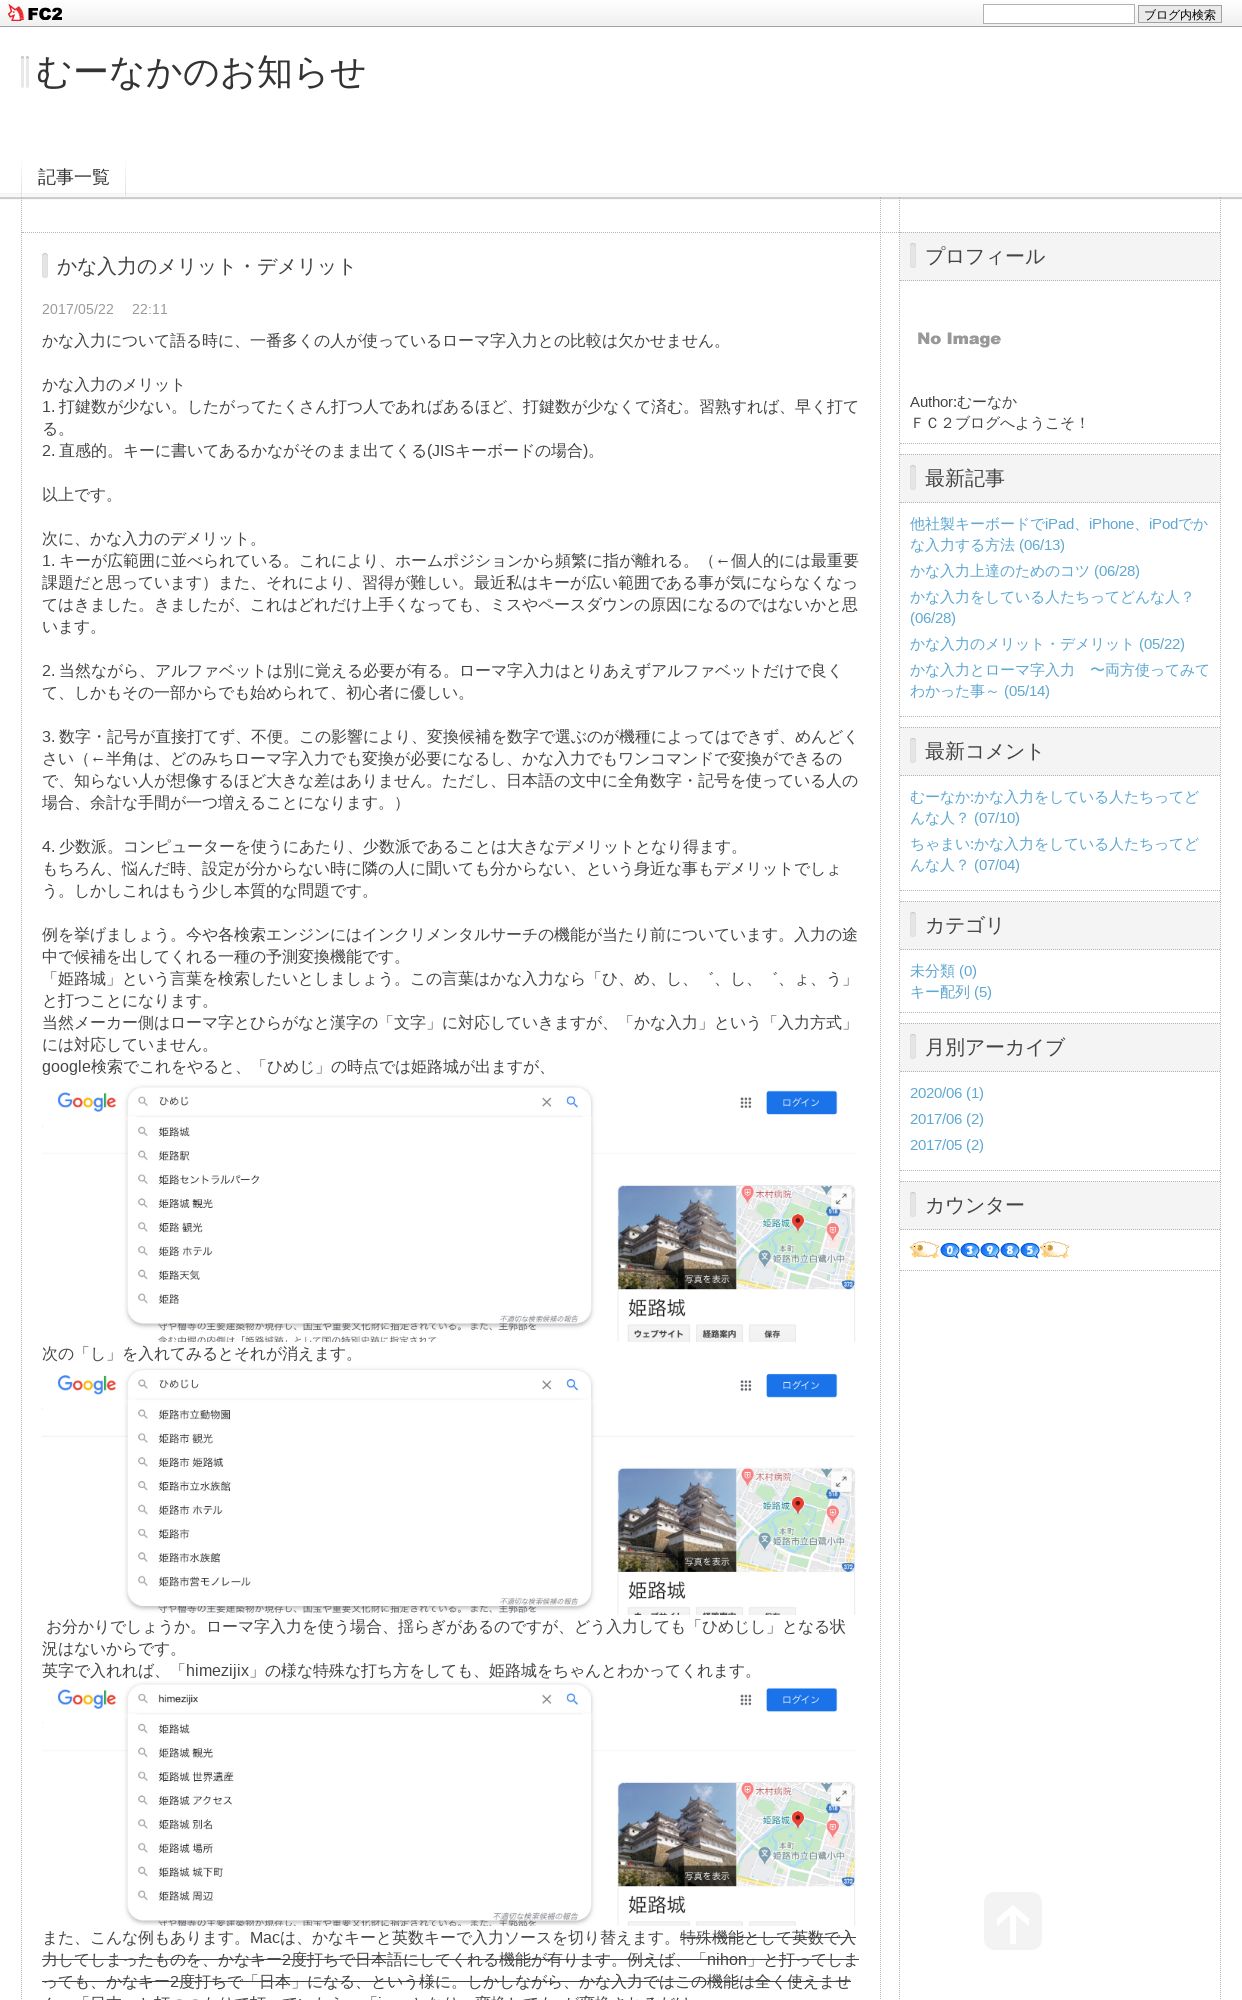Click the Google logo in the ひめじ screenshot
Screen dimensions: 1242x2000
pos(87,1102)
